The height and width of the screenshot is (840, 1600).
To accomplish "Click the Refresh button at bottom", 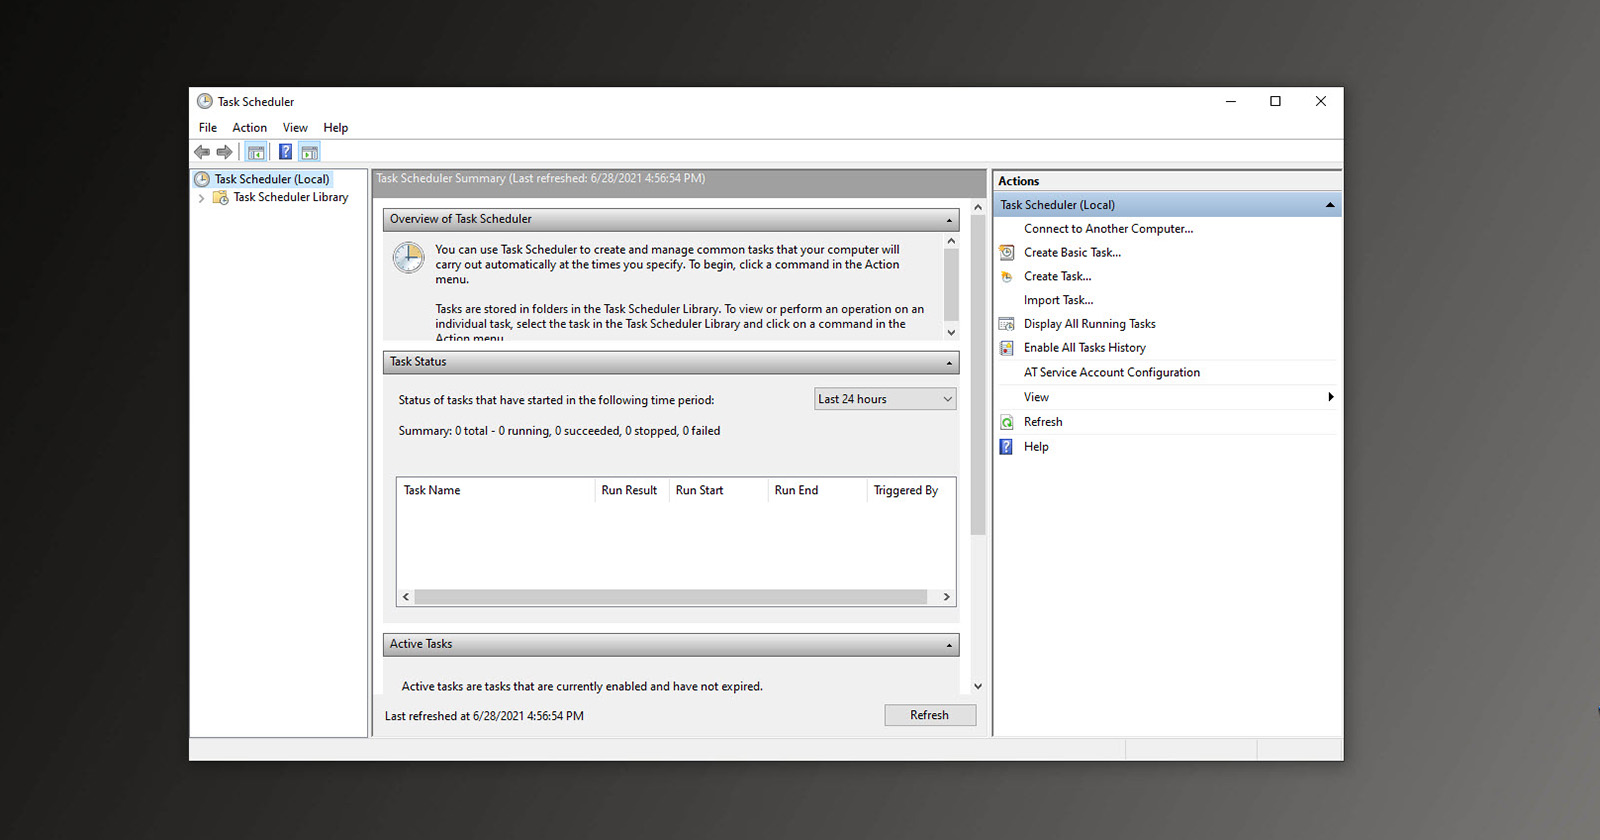I will click(x=930, y=715).
